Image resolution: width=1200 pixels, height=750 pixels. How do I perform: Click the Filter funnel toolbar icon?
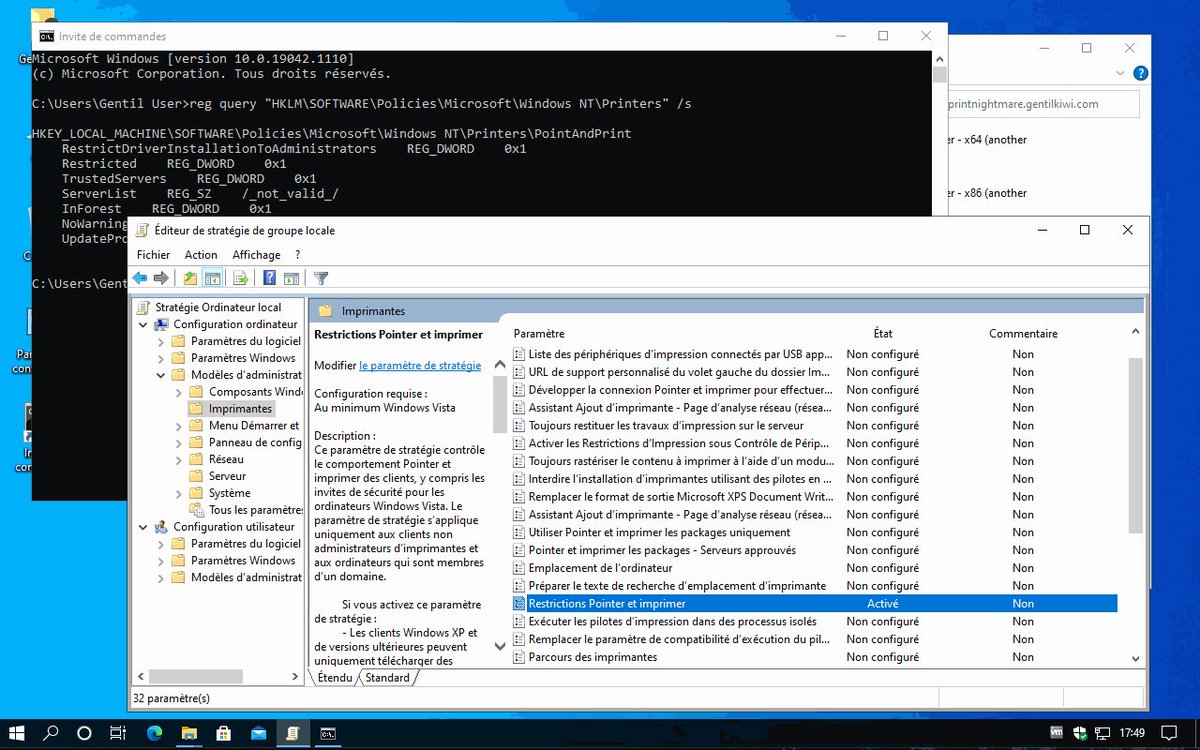[x=321, y=278]
